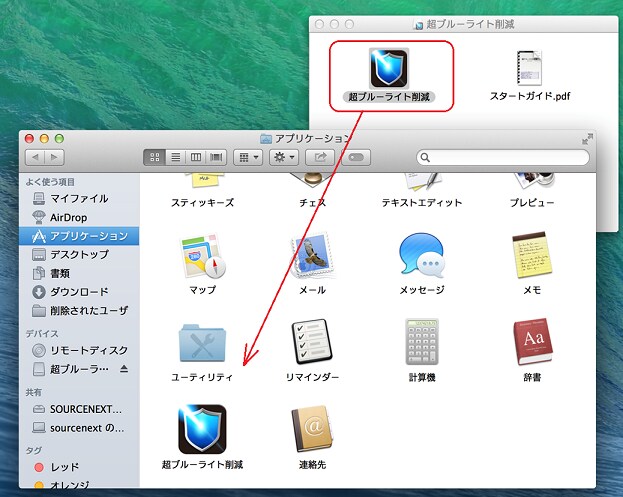Click the アプリケーション window title folder icon

266,139
